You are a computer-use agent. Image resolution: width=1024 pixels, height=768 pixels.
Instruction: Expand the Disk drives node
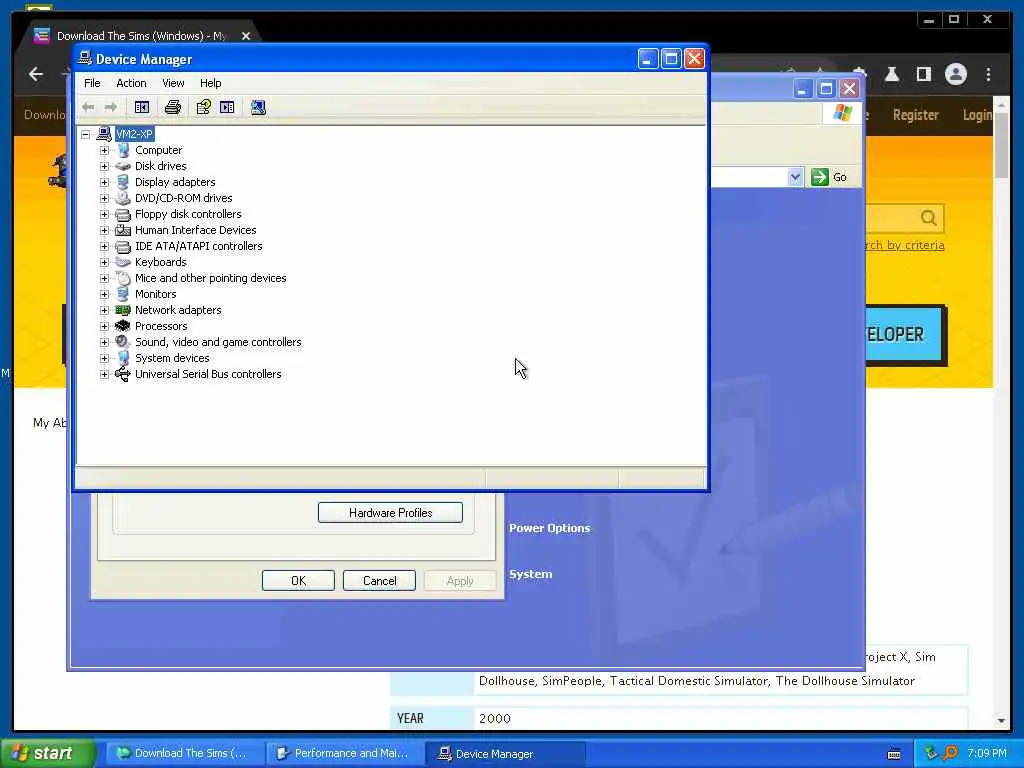click(x=104, y=166)
